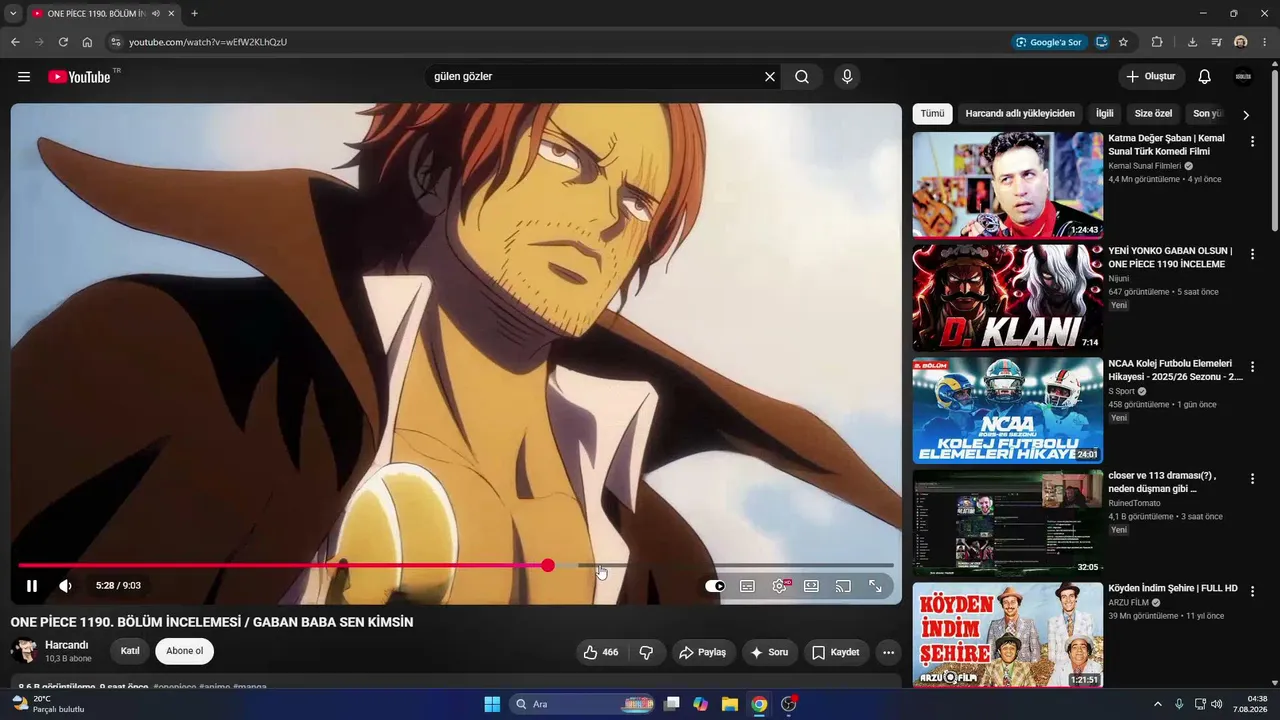The width and height of the screenshot is (1280, 720).
Task: Select the Harcandı adlı yükleyiciden chip
Action: (1020, 114)
